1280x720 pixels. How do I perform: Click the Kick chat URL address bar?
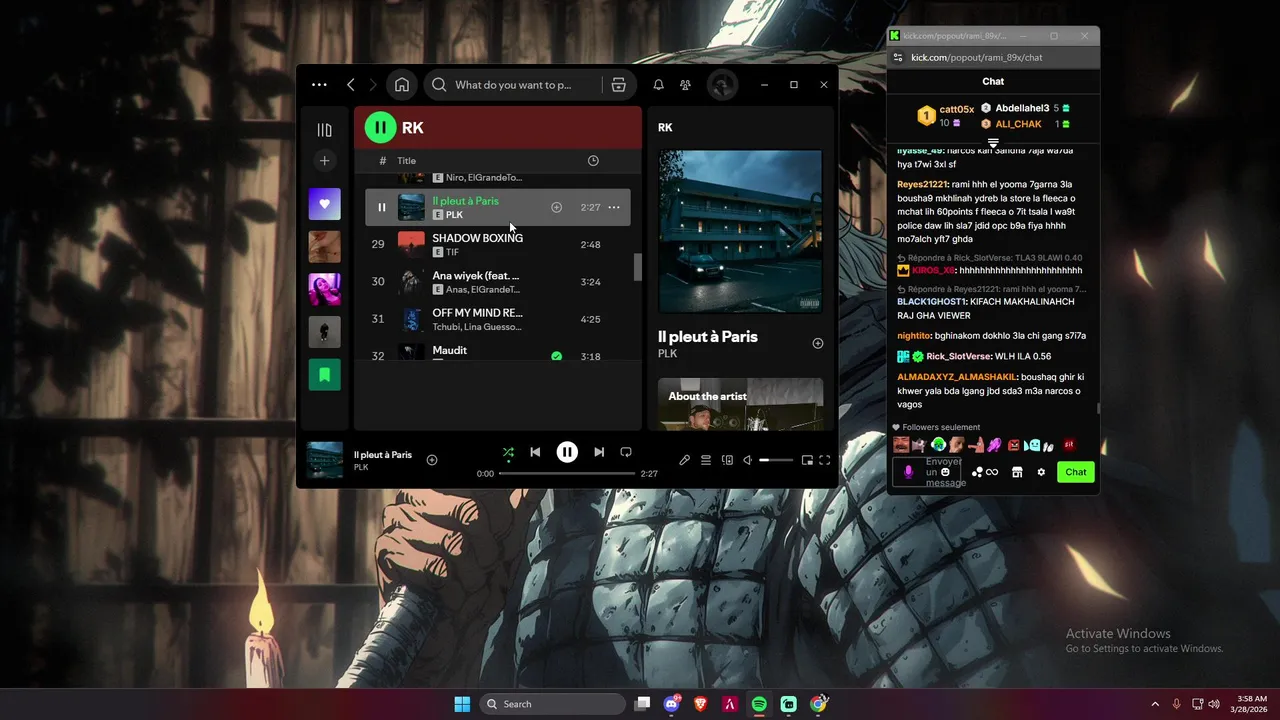976,57
